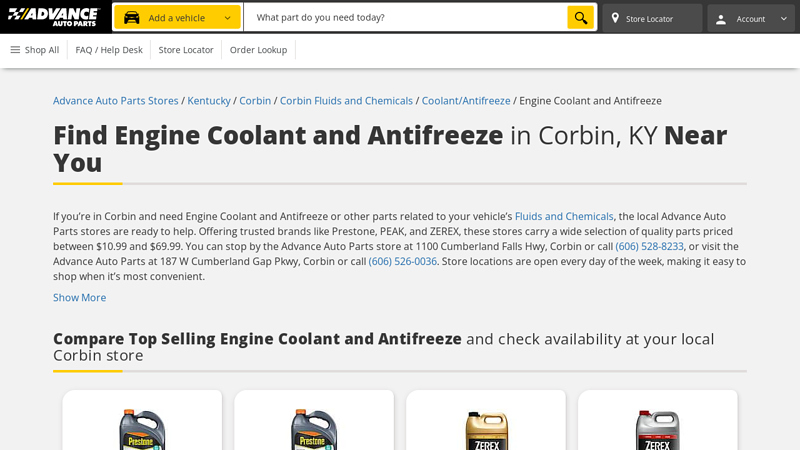Click the Advance Auto Parts logo
Image resolution: width=800 pixels, height=450 pixels.
pyautogui.click(x=53, y=17)
